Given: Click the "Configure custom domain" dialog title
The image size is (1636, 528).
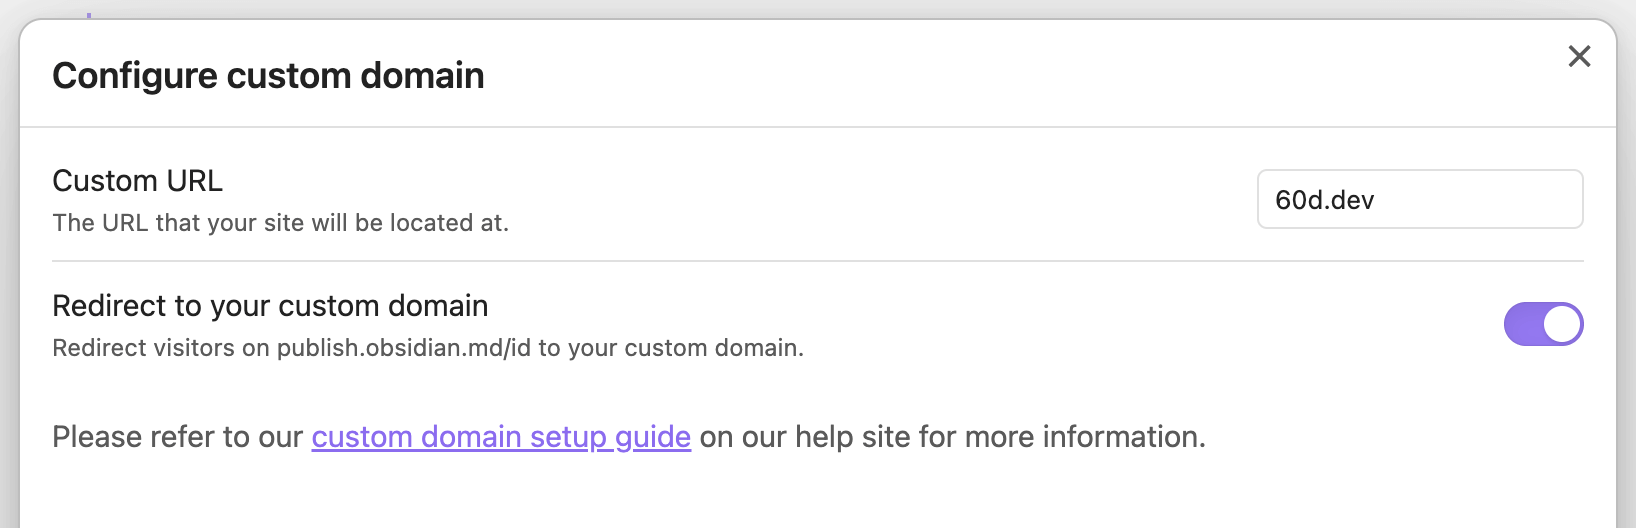Looking at the screenshot, I should click(268, 76).
